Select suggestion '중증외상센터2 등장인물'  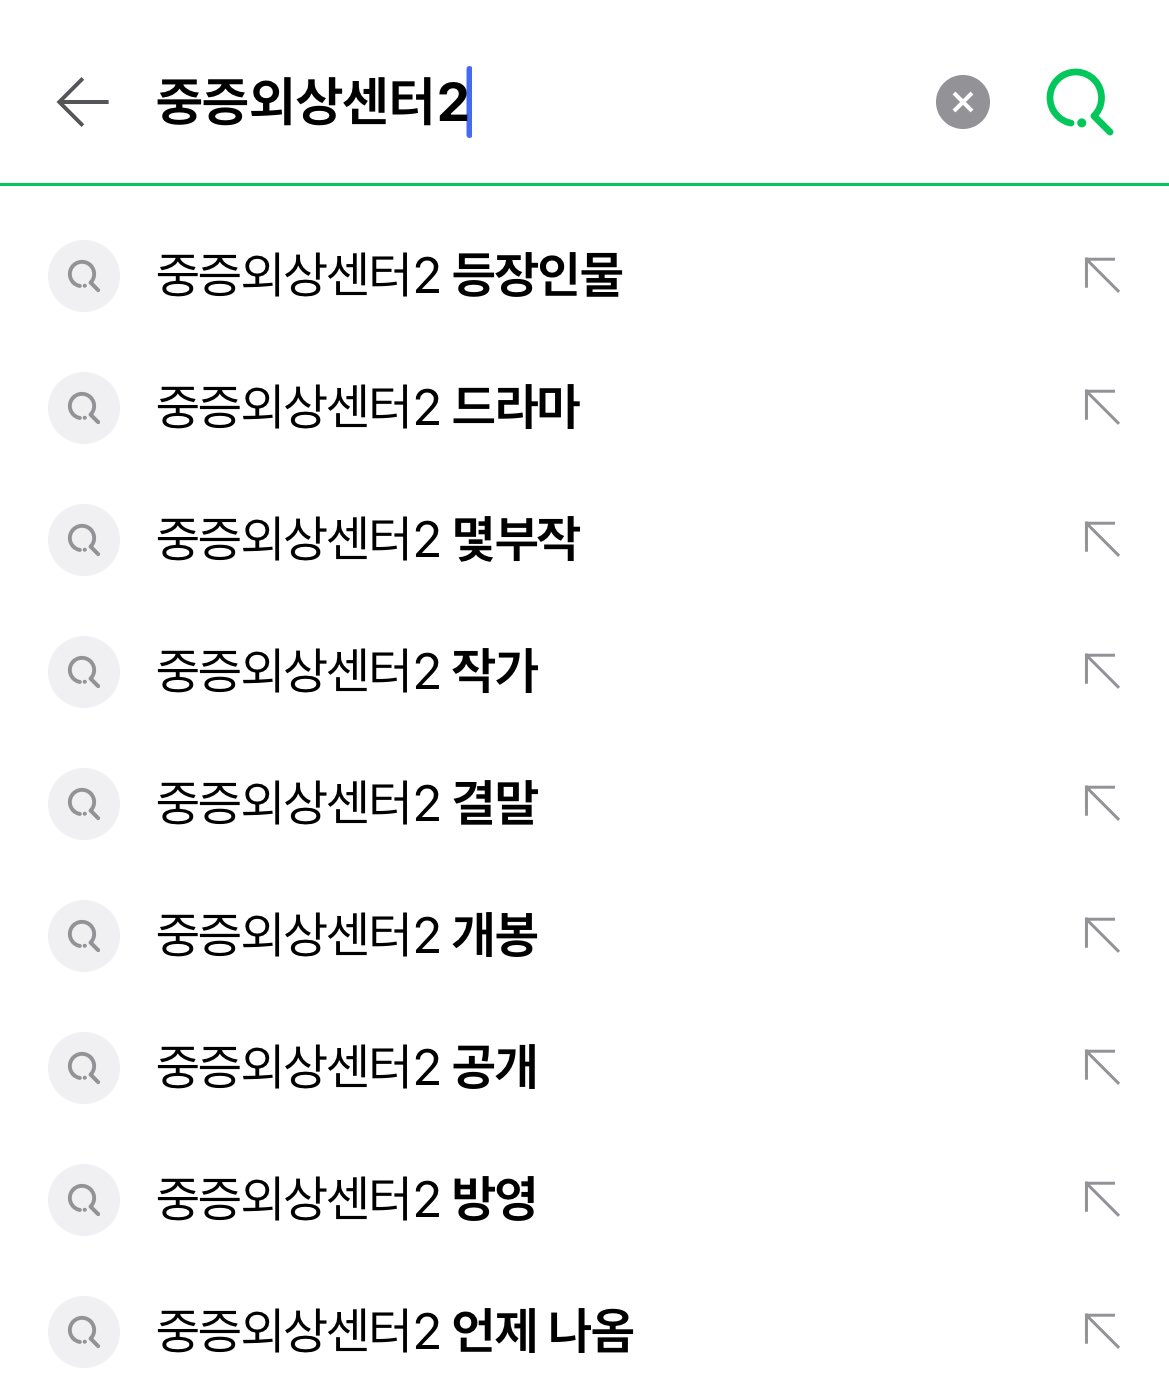click(390, 275)
